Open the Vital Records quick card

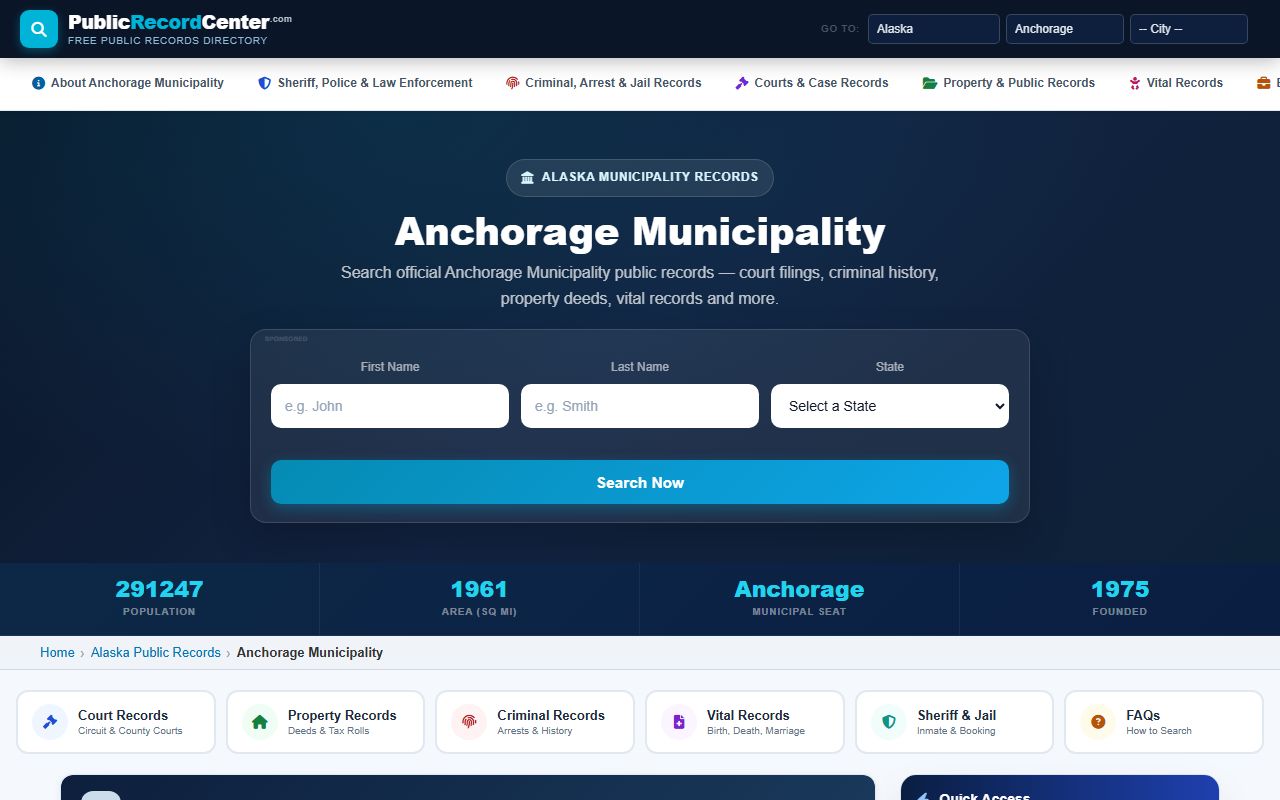(x=745, y=722)
